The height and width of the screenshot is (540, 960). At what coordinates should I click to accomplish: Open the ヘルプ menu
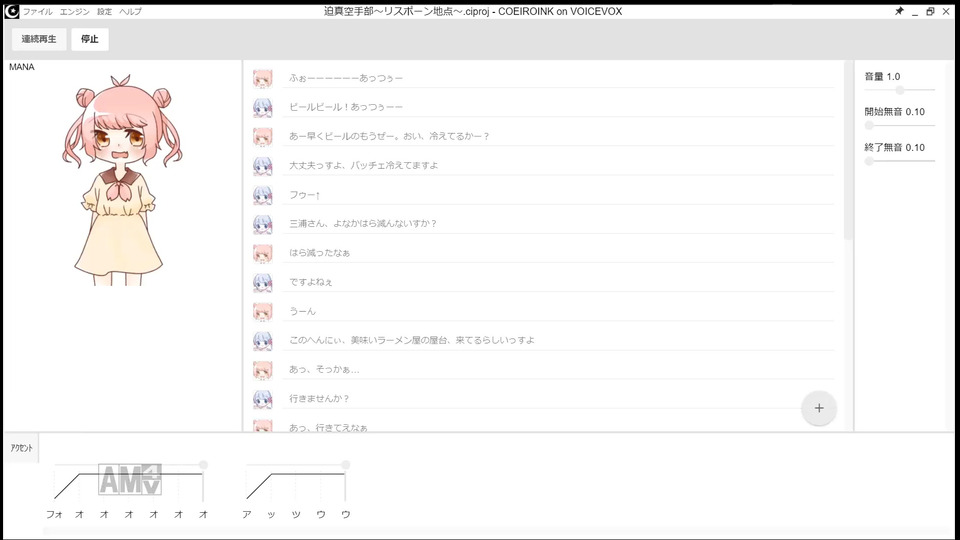coord(130,12)
